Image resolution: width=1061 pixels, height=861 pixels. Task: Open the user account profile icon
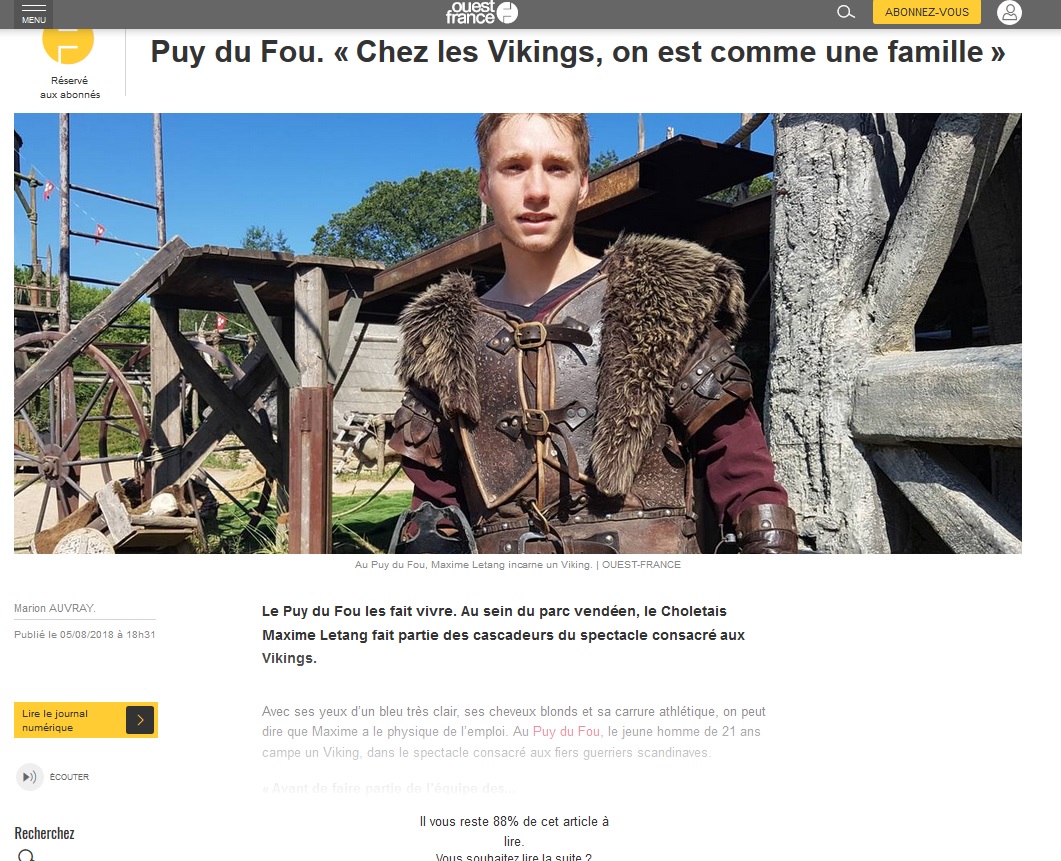point(1009,12)
